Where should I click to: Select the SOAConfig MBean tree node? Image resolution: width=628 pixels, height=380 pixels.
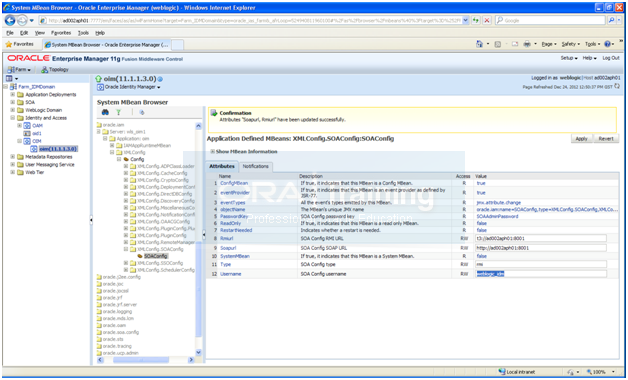click(x=155, y=256)
